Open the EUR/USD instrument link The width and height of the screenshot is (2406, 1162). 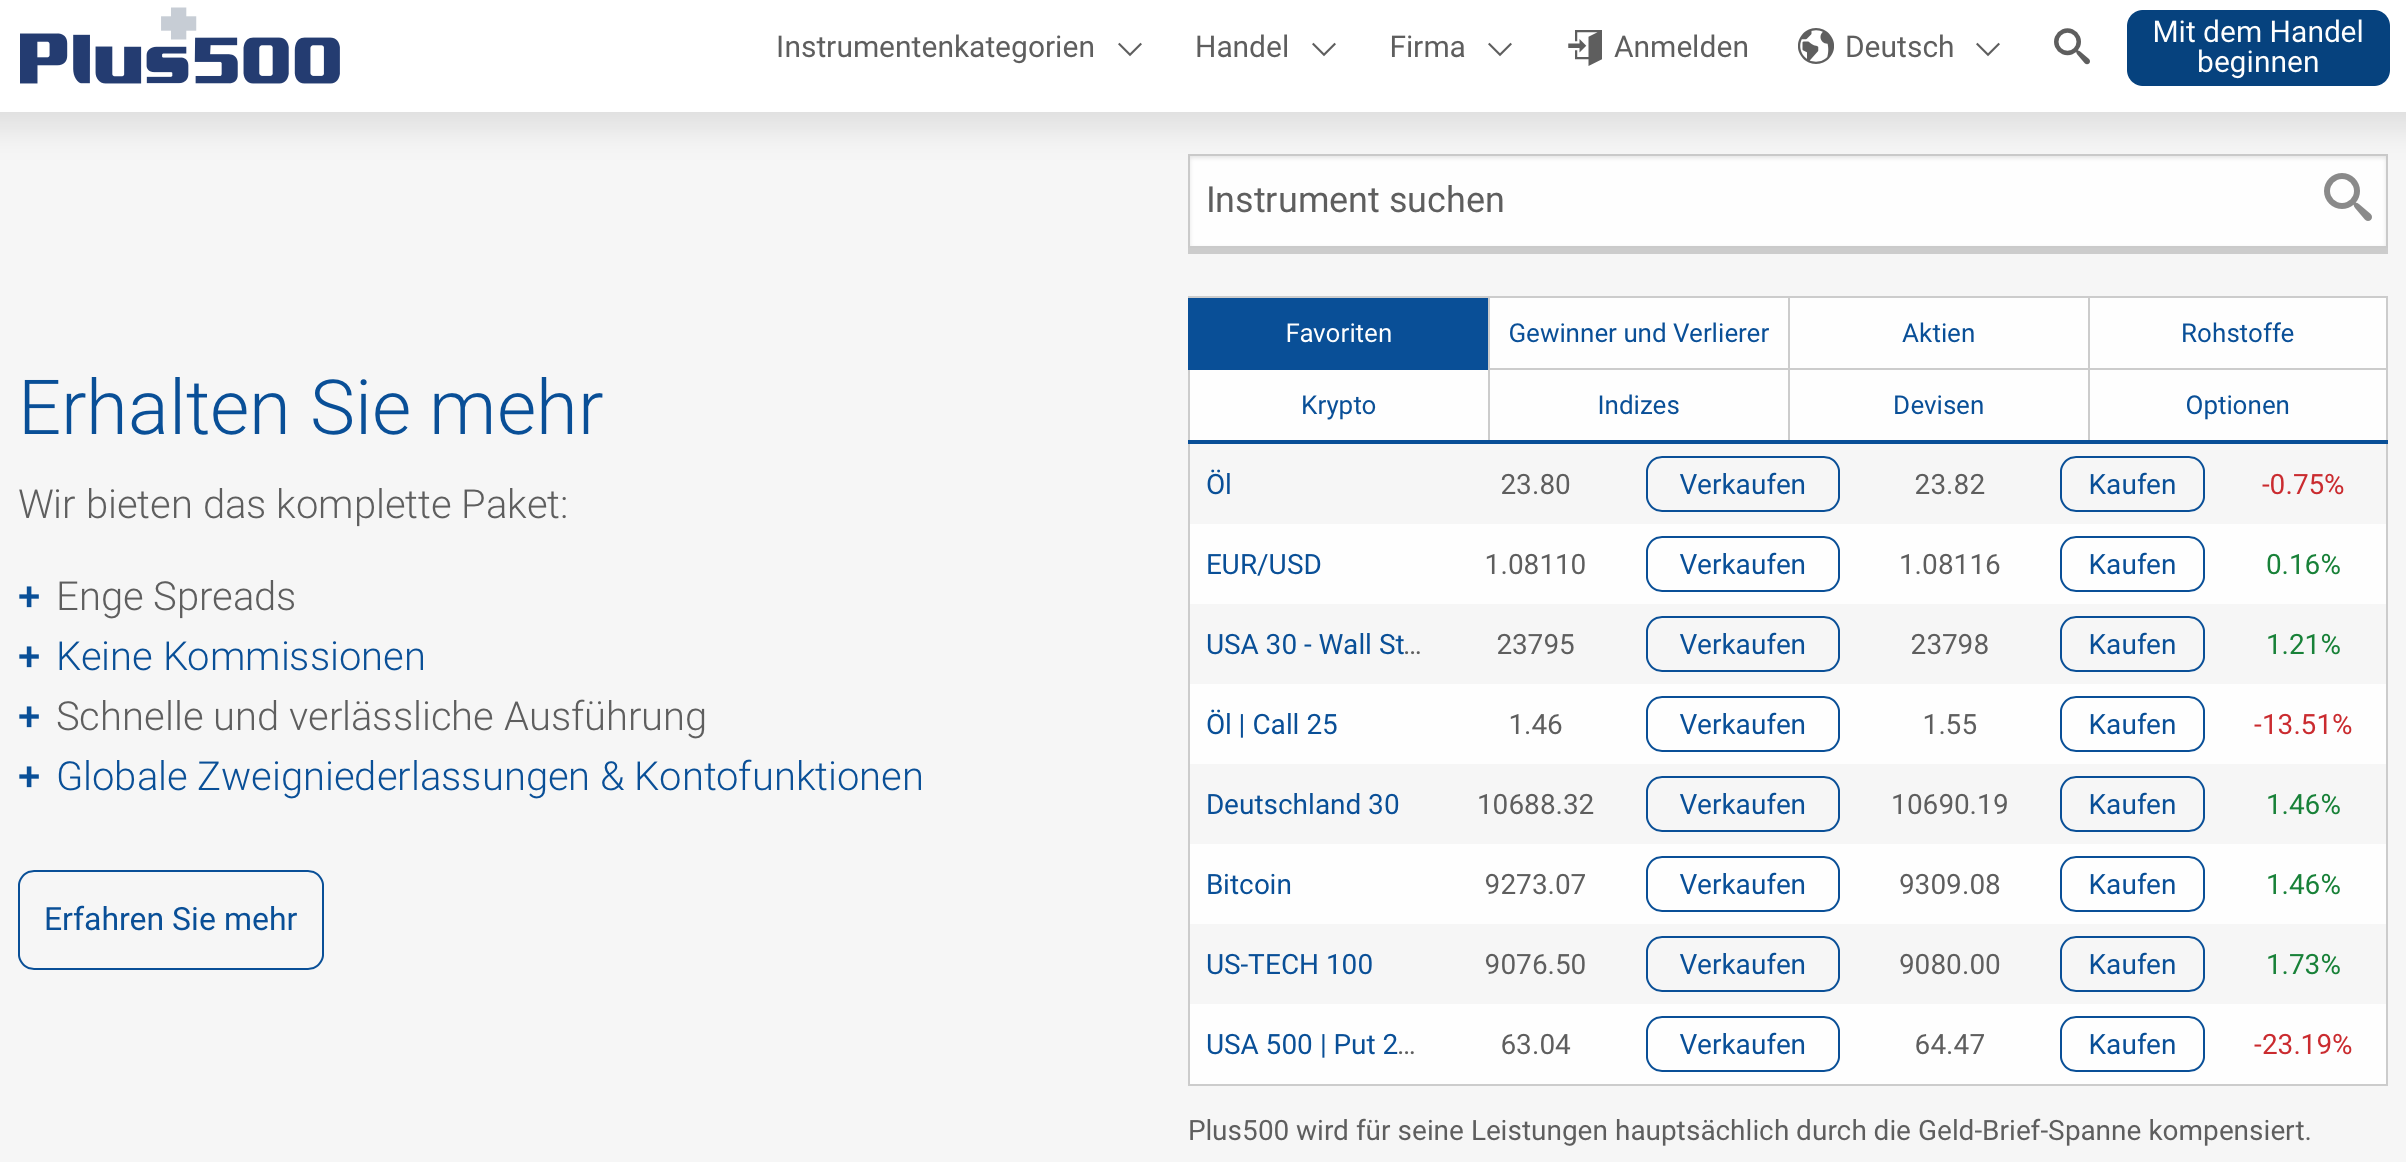pos(1263,564)
